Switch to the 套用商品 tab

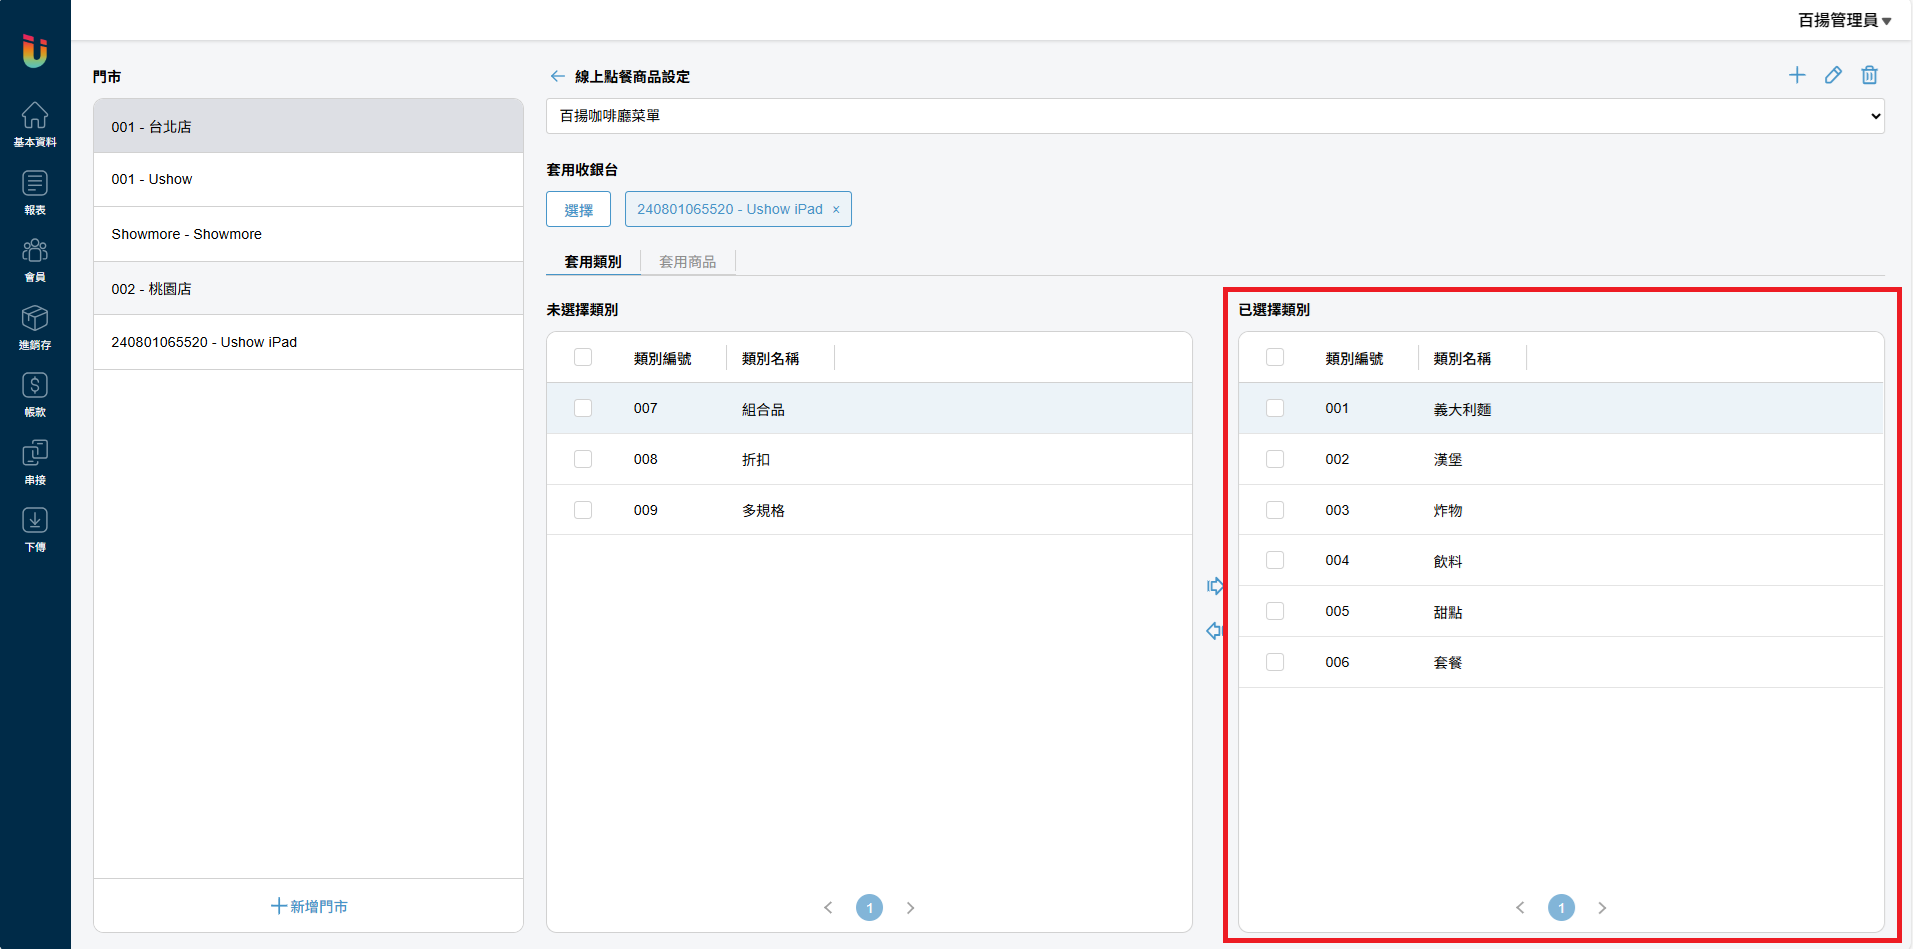click(x=687, y=262)
